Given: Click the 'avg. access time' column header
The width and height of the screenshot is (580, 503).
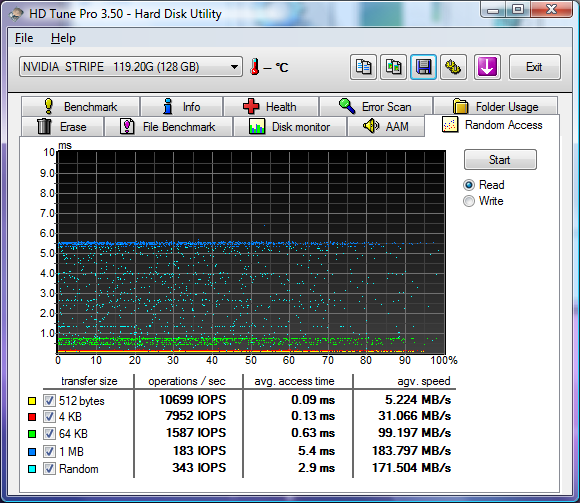Looking at the screenshot, I should click(x=294, y=381).
